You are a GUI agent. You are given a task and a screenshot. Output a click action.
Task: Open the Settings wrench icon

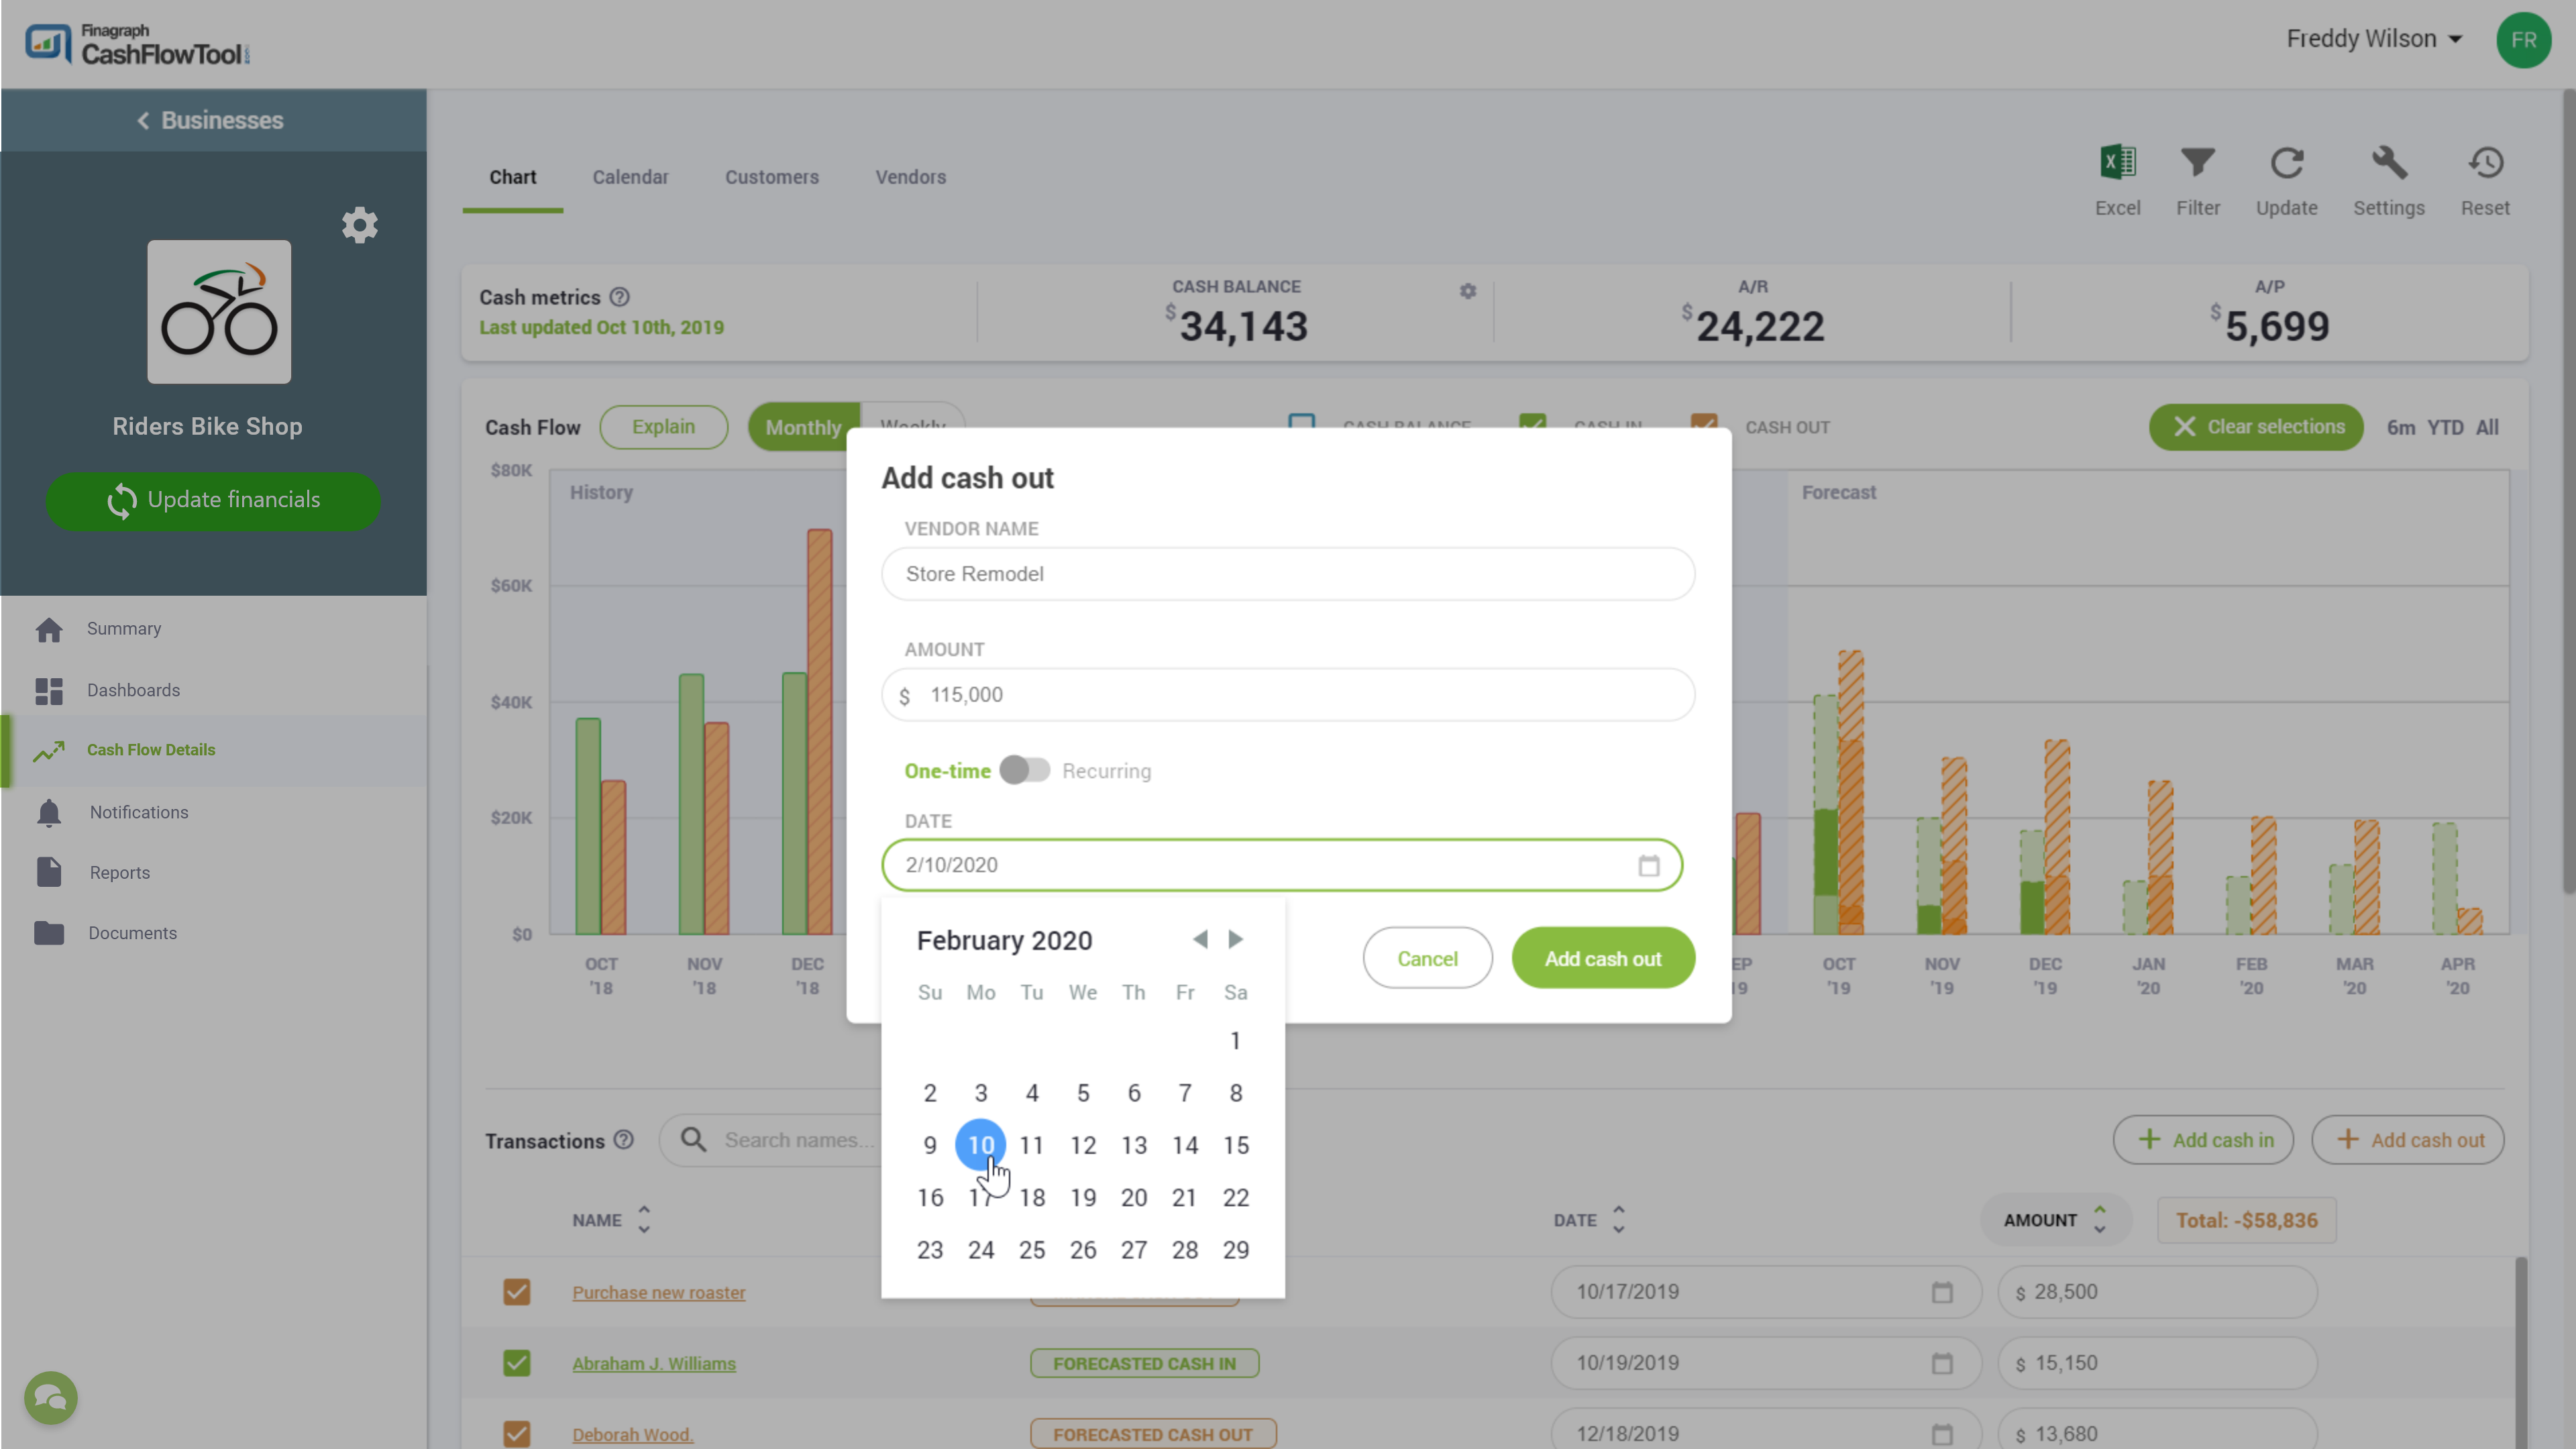point(2388,163)
